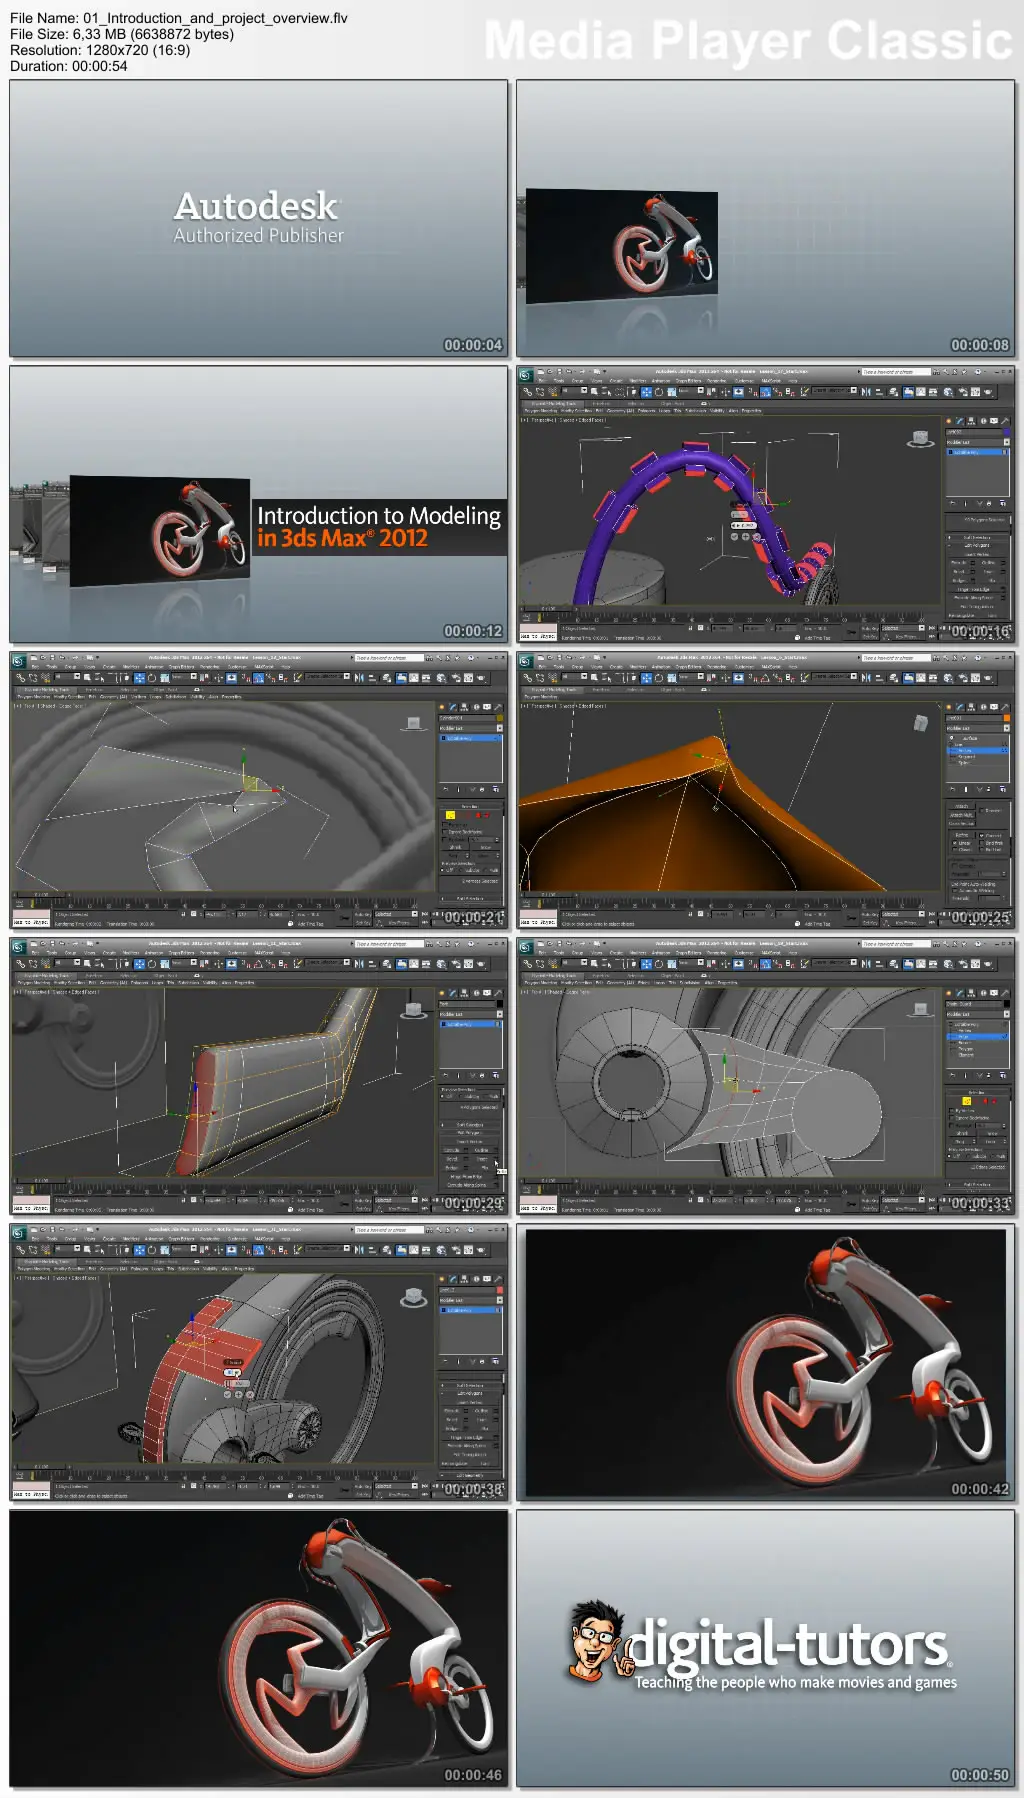Screen dimensions: 1024x1798
Task: Select the Introduction to Modeling title frame
Action: [259, 504]
